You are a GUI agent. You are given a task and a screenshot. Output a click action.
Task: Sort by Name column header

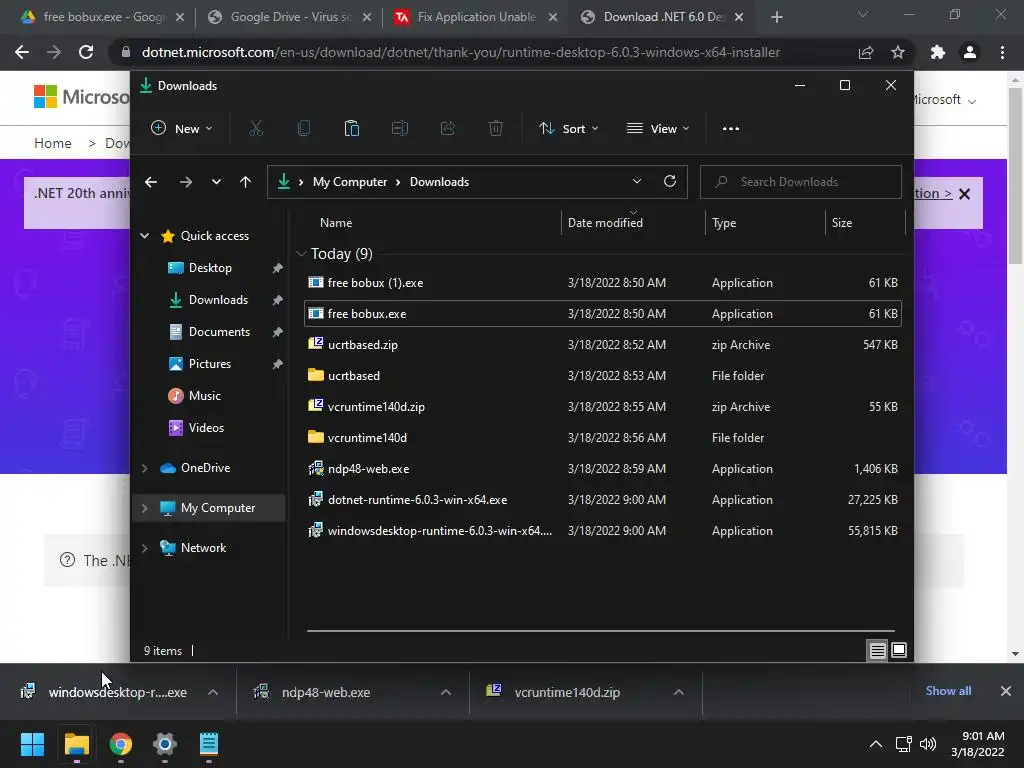(x=432, y=223)
